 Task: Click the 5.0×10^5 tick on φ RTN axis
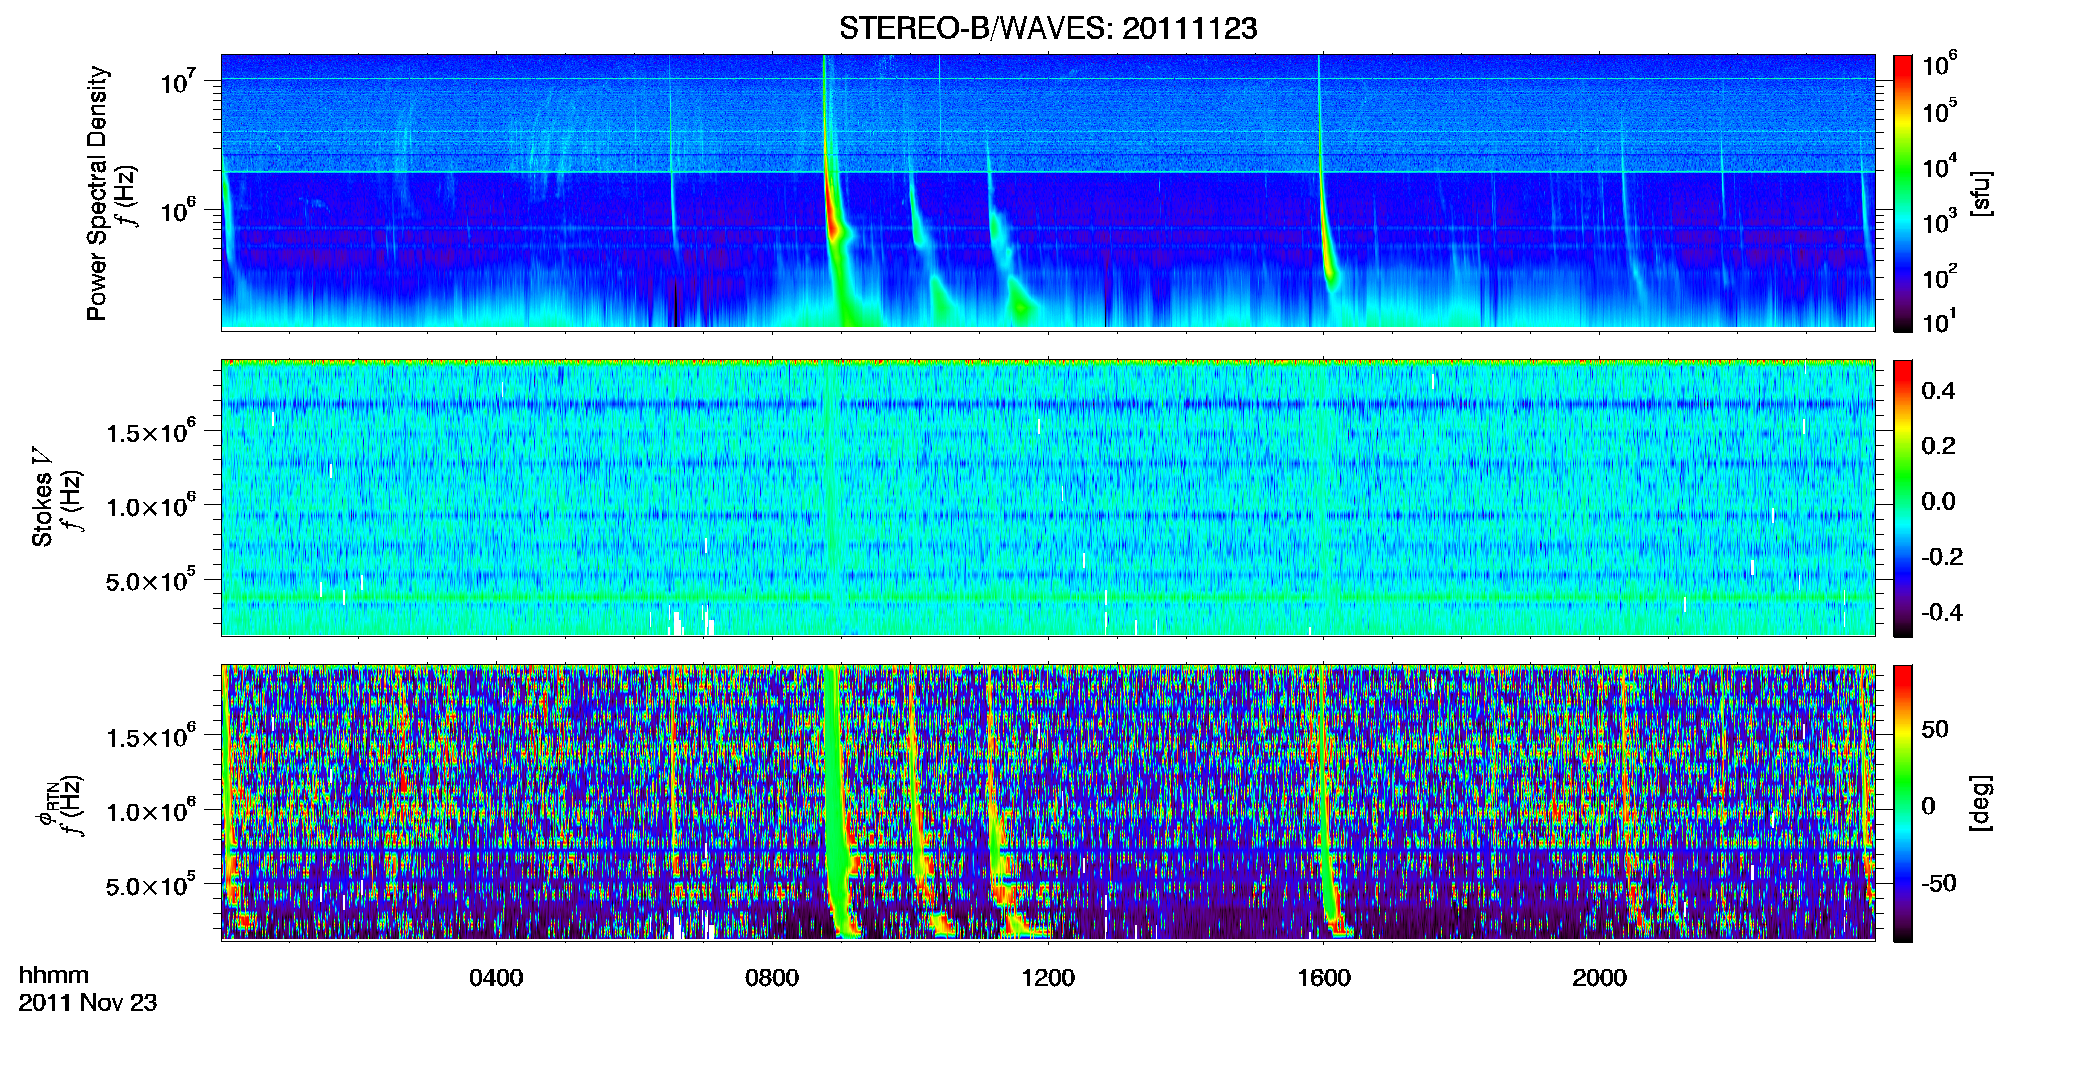click(151, 885)
